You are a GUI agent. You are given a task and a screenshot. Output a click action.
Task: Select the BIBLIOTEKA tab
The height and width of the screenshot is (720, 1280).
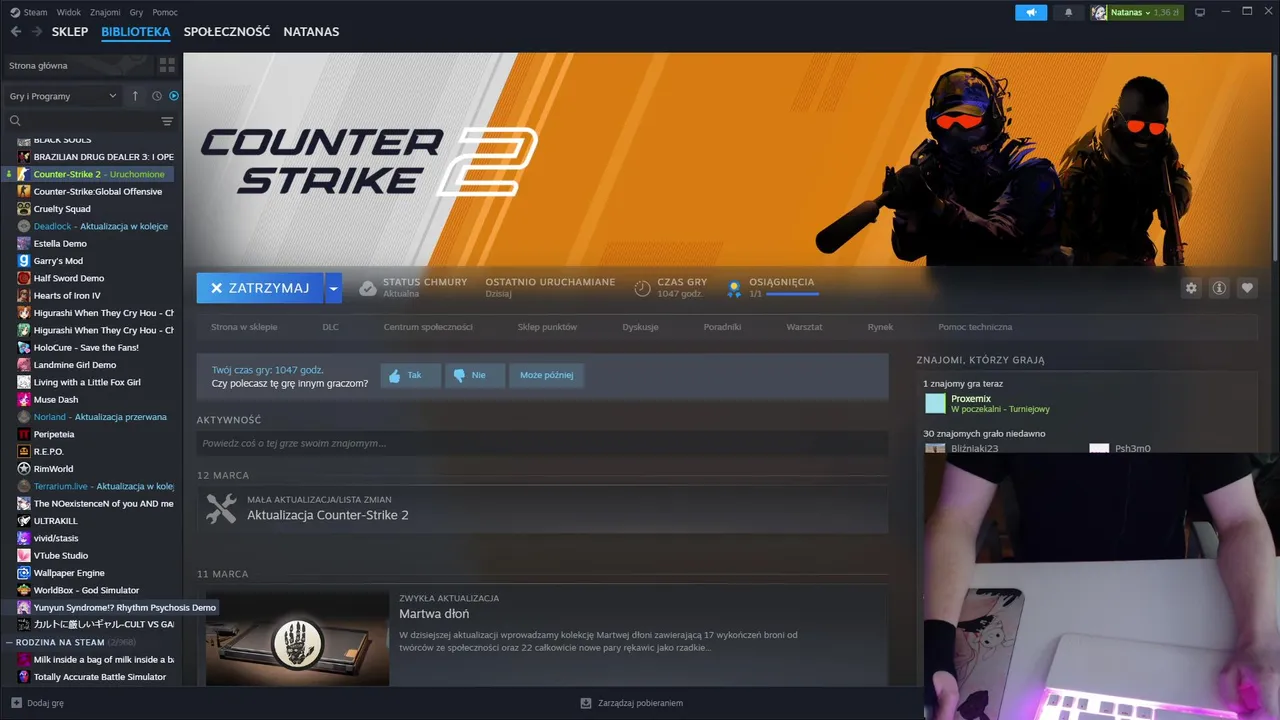coord(136,32)
